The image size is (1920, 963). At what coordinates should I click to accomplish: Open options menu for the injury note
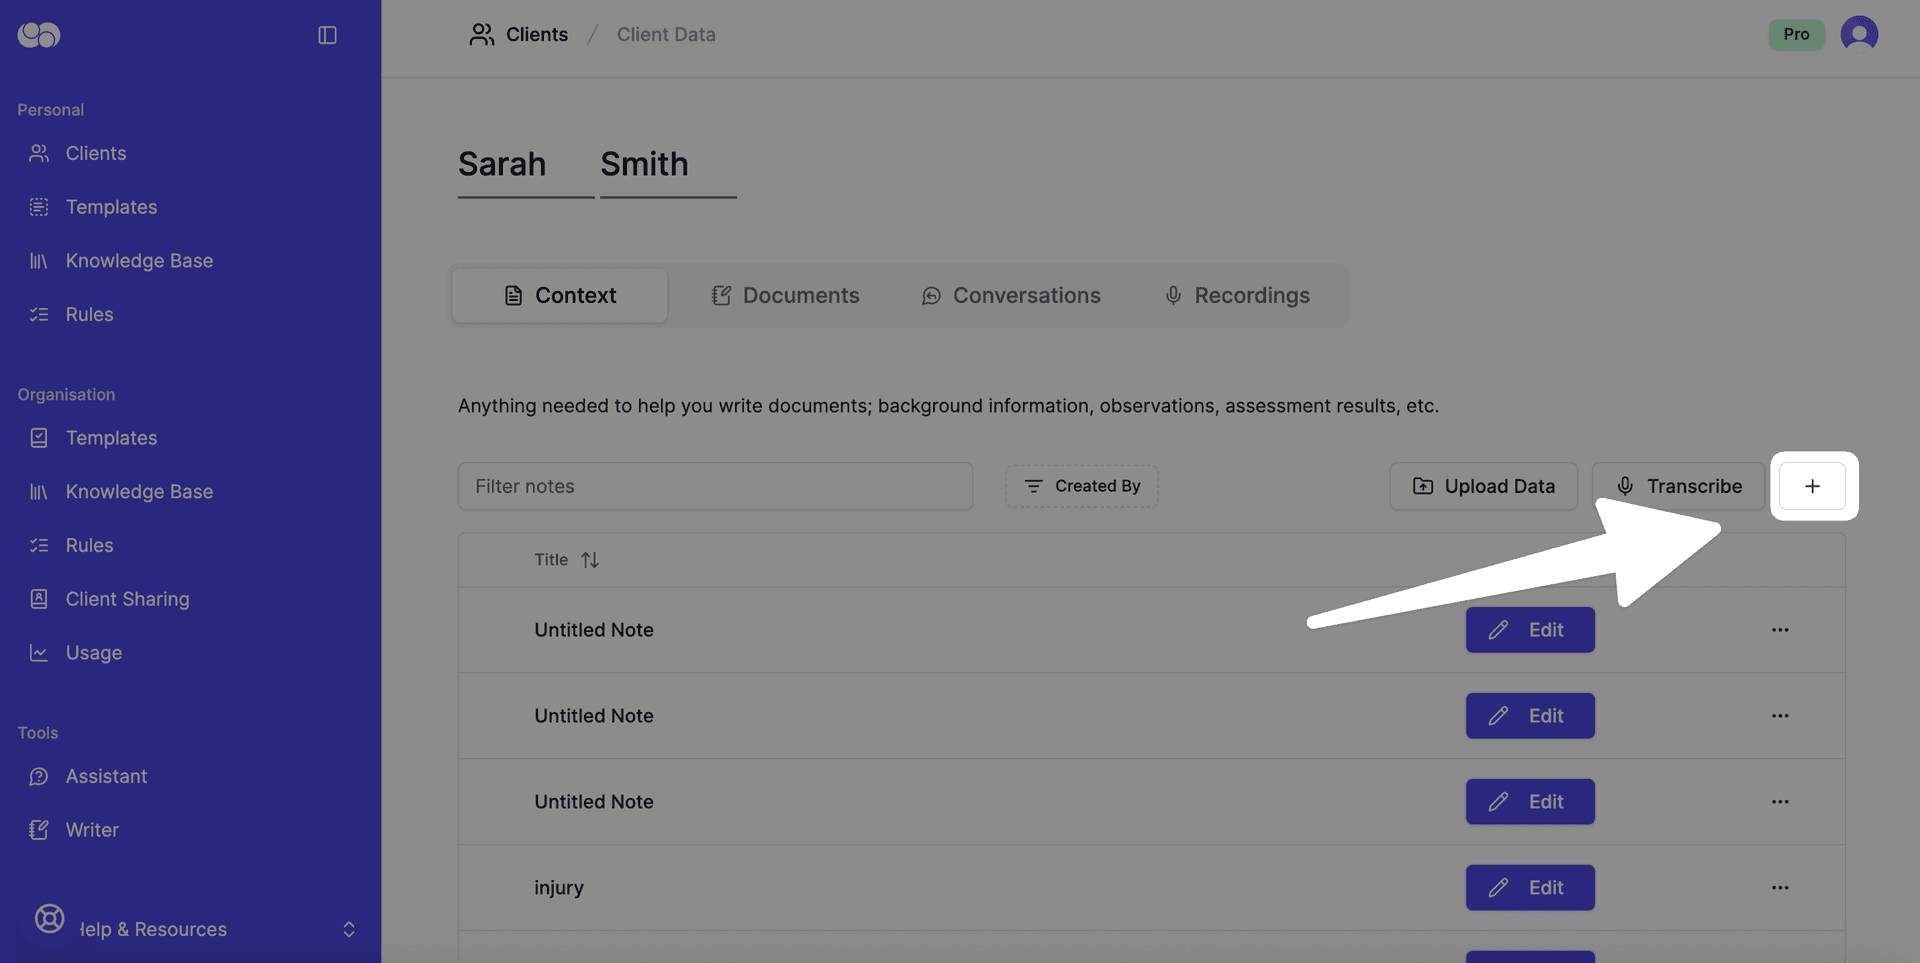(x=1780, y=887)
